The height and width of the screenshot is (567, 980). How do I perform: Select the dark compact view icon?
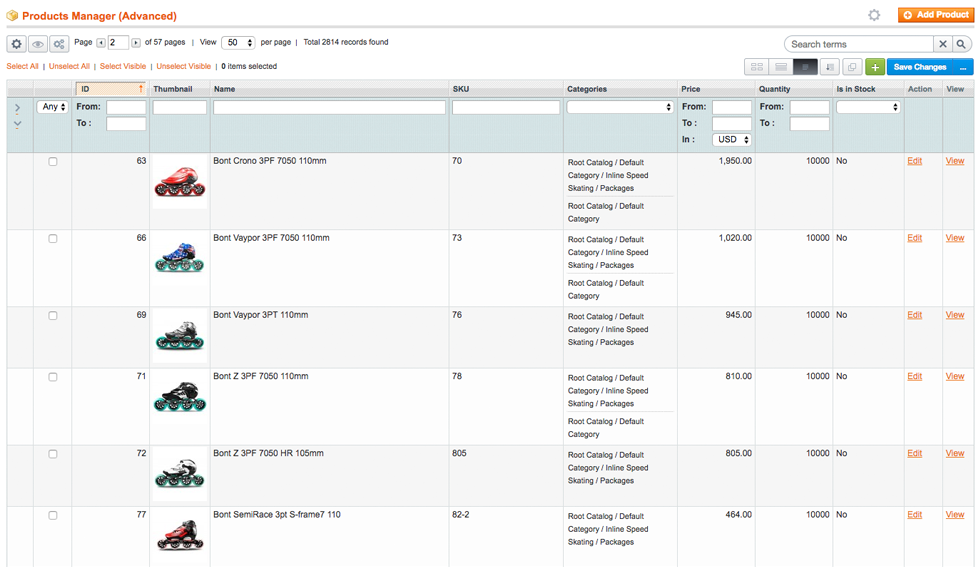click(x=805, y=67)
